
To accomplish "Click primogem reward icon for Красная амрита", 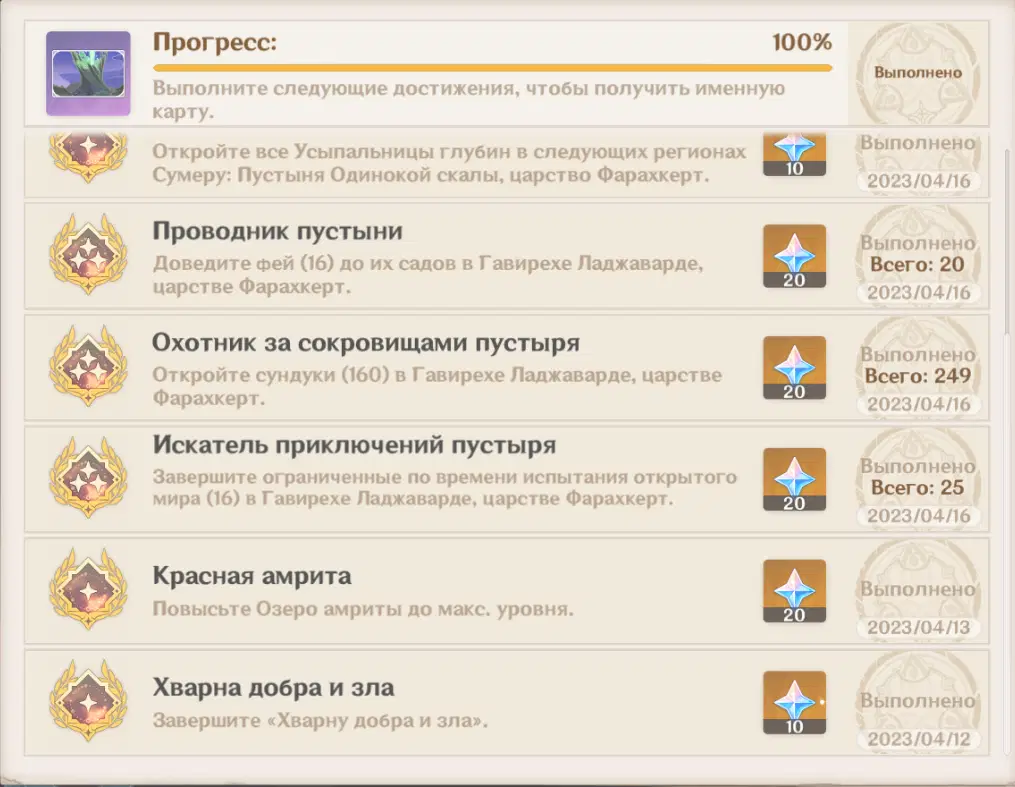I will [794, 591].
